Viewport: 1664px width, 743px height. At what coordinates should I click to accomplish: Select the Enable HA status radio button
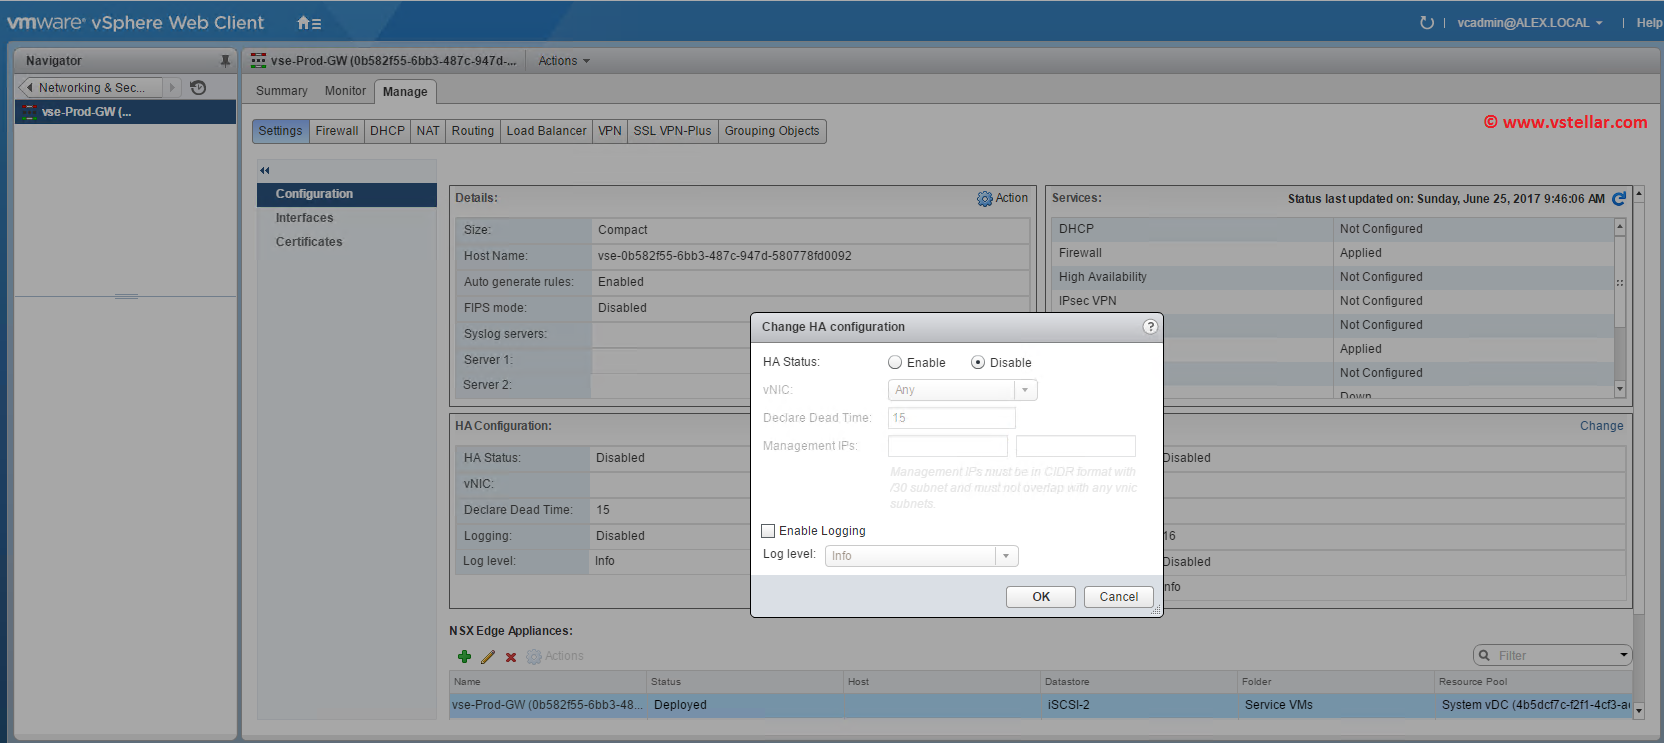tap(895, 363)
